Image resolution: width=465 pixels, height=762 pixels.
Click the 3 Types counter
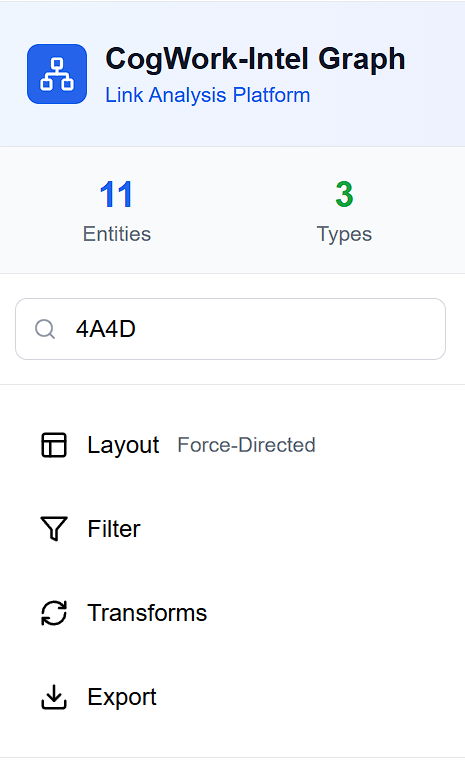click(344, 210)
